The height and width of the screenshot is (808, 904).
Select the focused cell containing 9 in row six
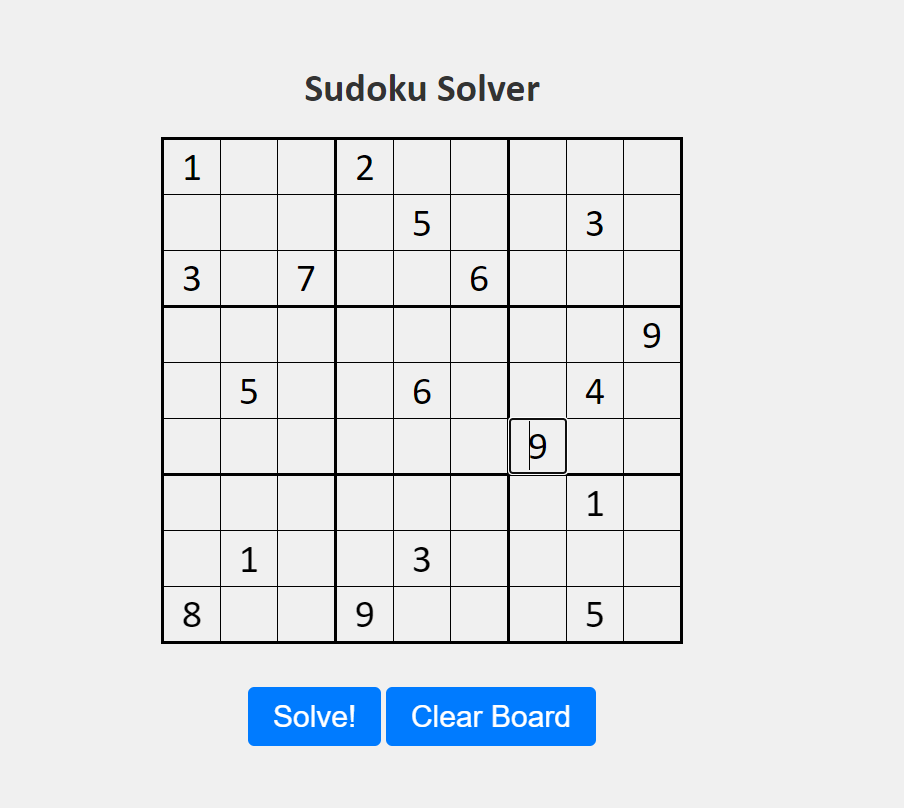pyautogui.click(x=538, y=446)
